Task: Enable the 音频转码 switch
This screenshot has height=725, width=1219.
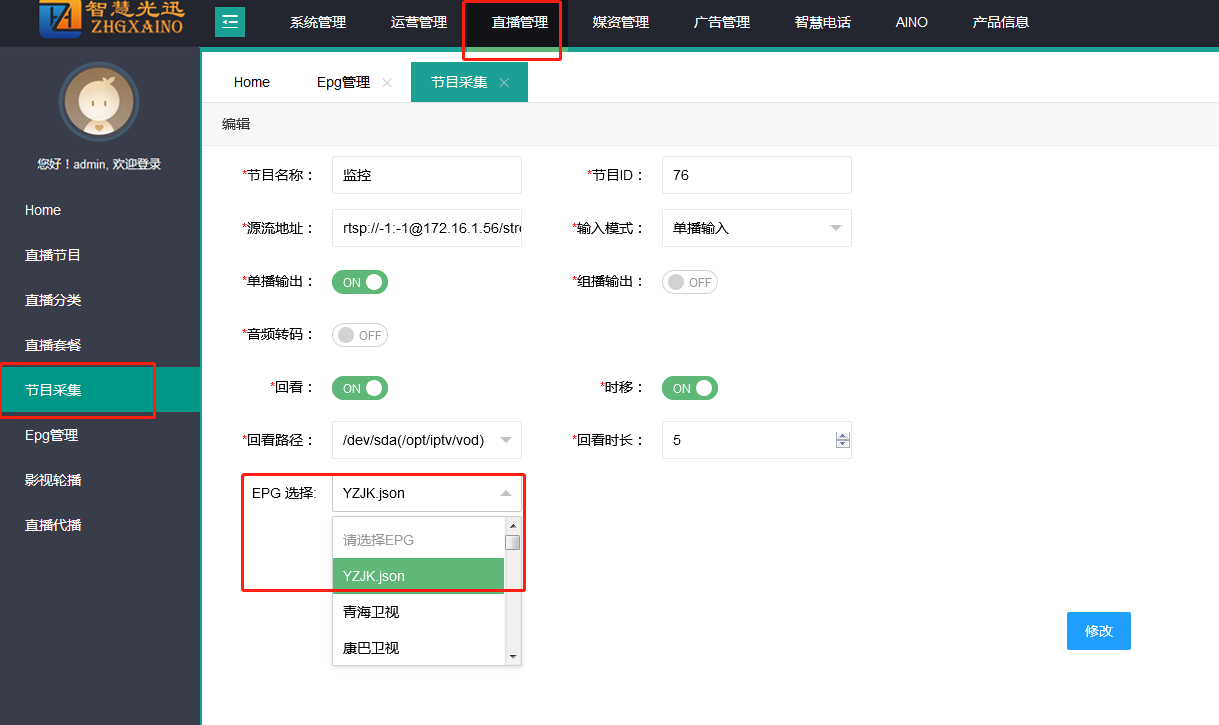Action: 360,335
